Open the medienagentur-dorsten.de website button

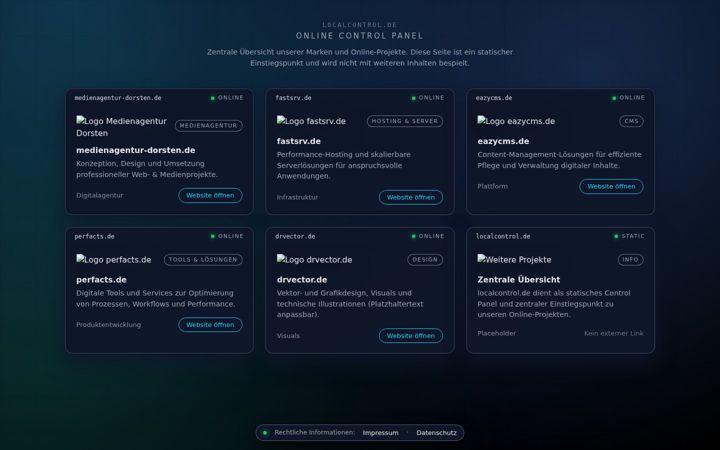210,195
